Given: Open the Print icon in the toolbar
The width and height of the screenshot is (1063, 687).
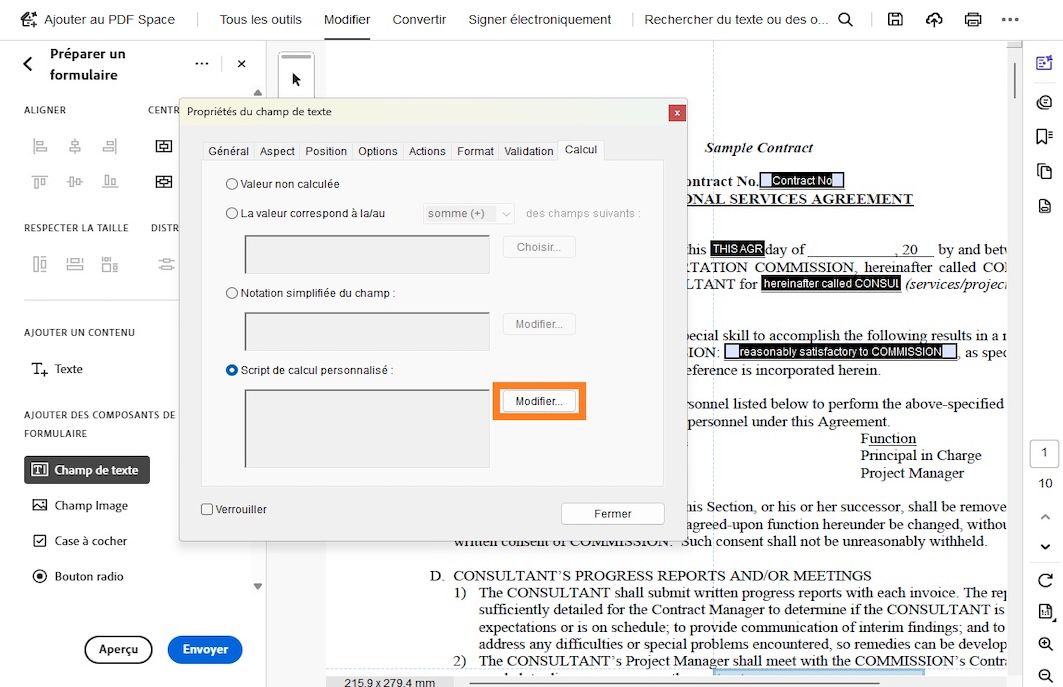Looking at the screenshot, I should pos(971,19).
